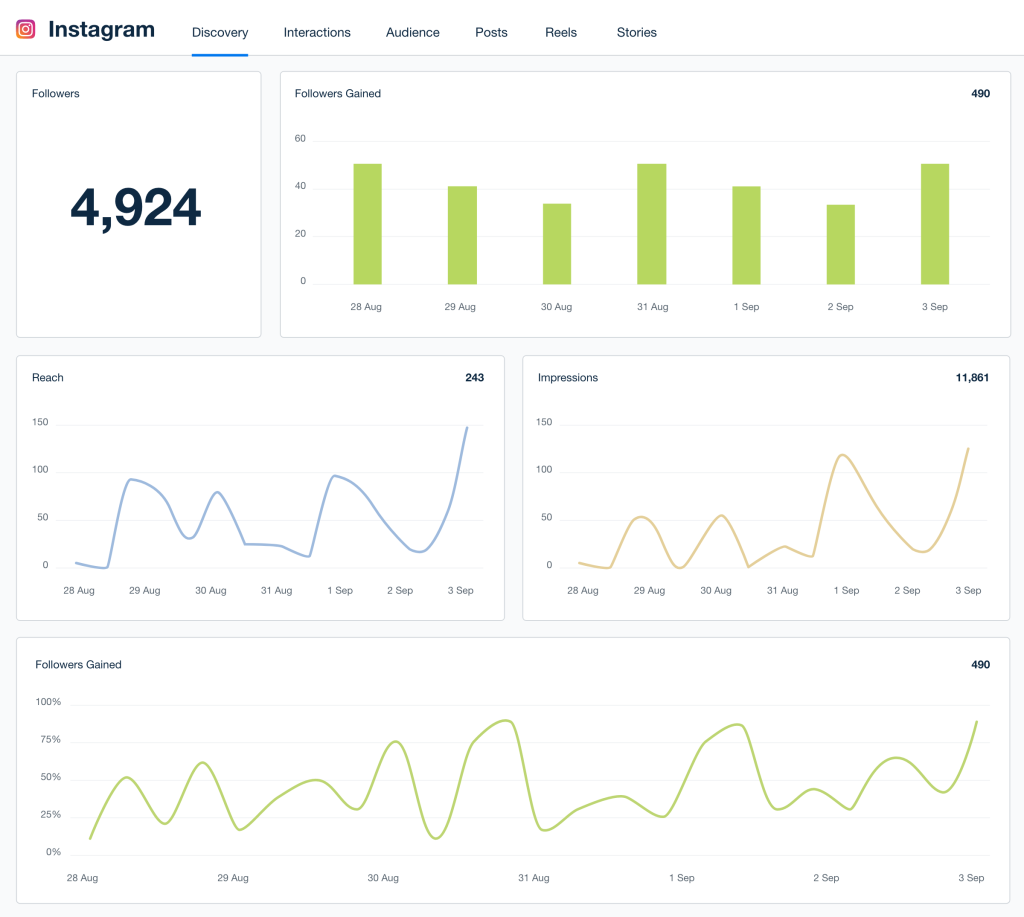Click the Followers Gained total 490
The image size is (1024, 917).
[x=980, y=93]
